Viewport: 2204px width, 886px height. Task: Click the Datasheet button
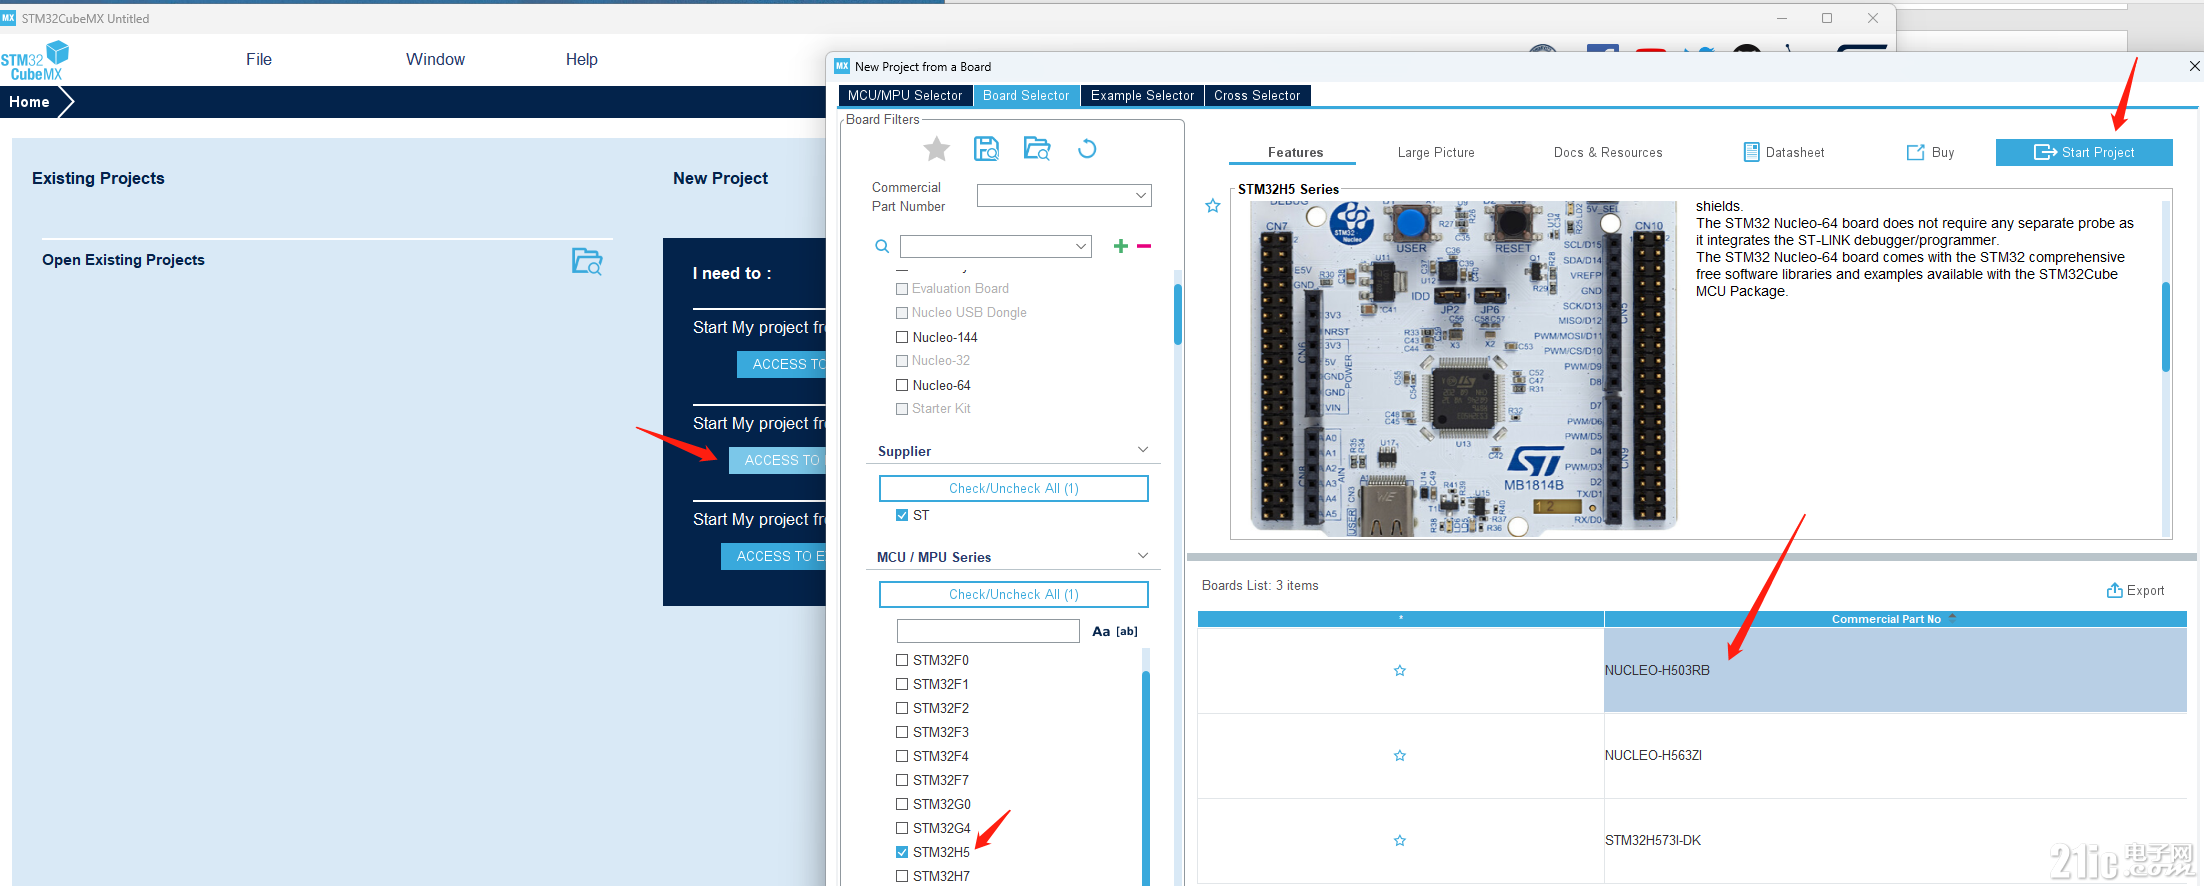[x=1784, y=153]
